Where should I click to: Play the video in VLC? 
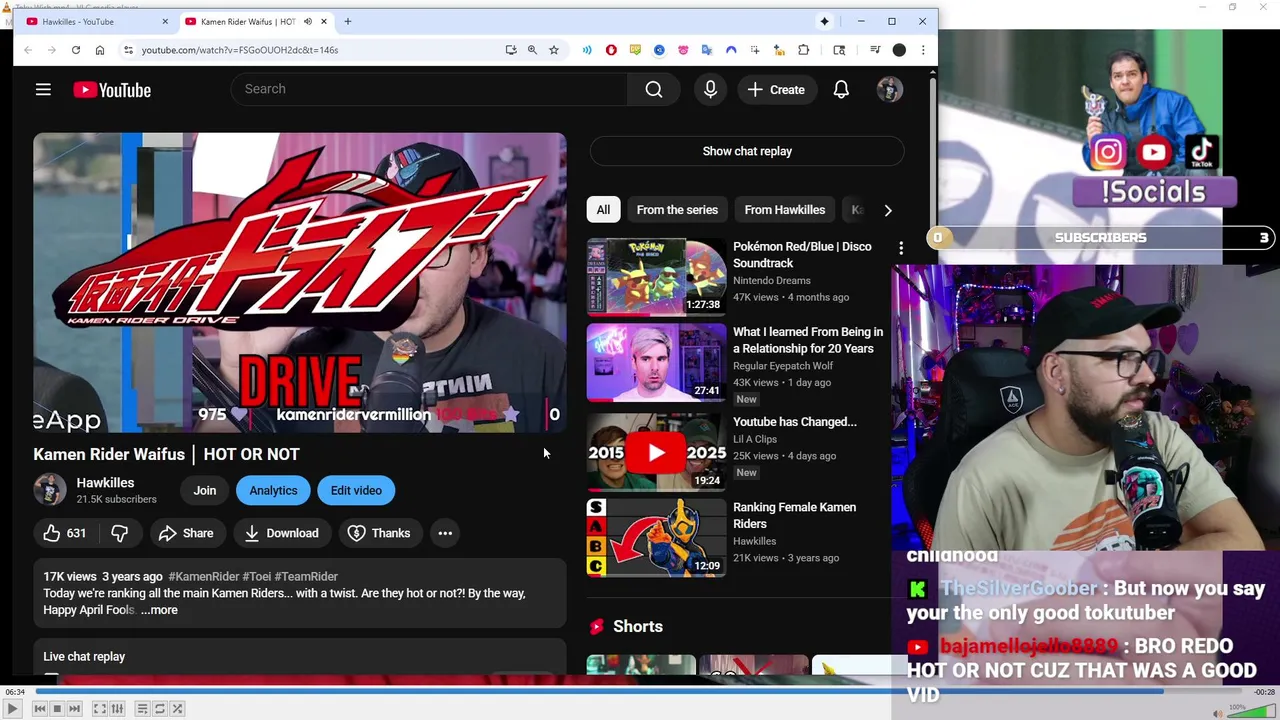pos(12,709)
